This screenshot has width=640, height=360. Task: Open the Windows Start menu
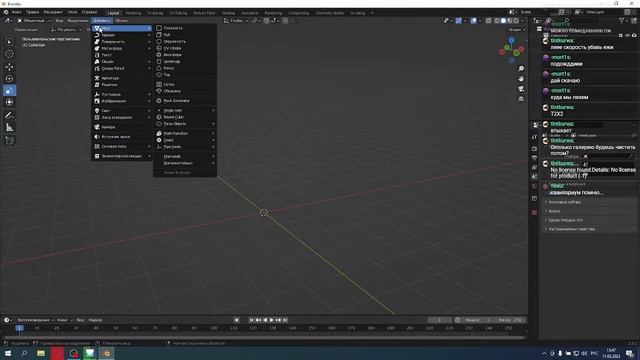coord(8,353)
